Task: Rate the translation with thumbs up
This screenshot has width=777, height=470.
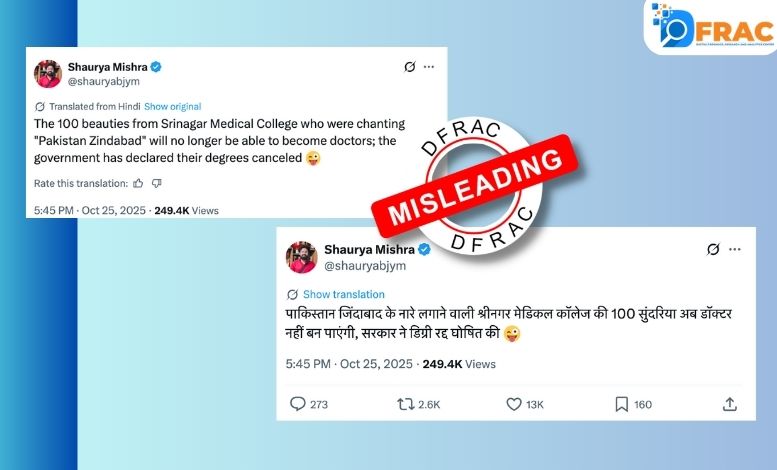Action: pyautogui.click(x=138, y=183)
